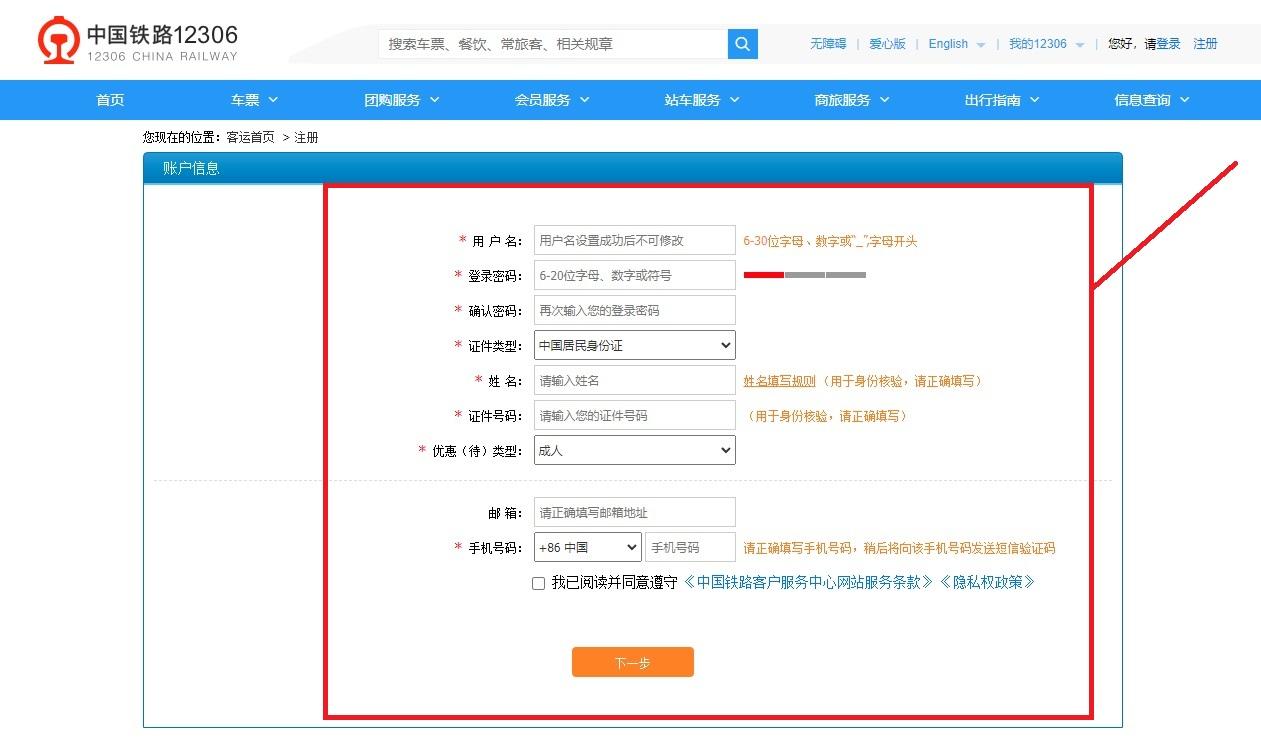
Task: Open the +86 中国 country code dropdown
Action: point(587,547)
